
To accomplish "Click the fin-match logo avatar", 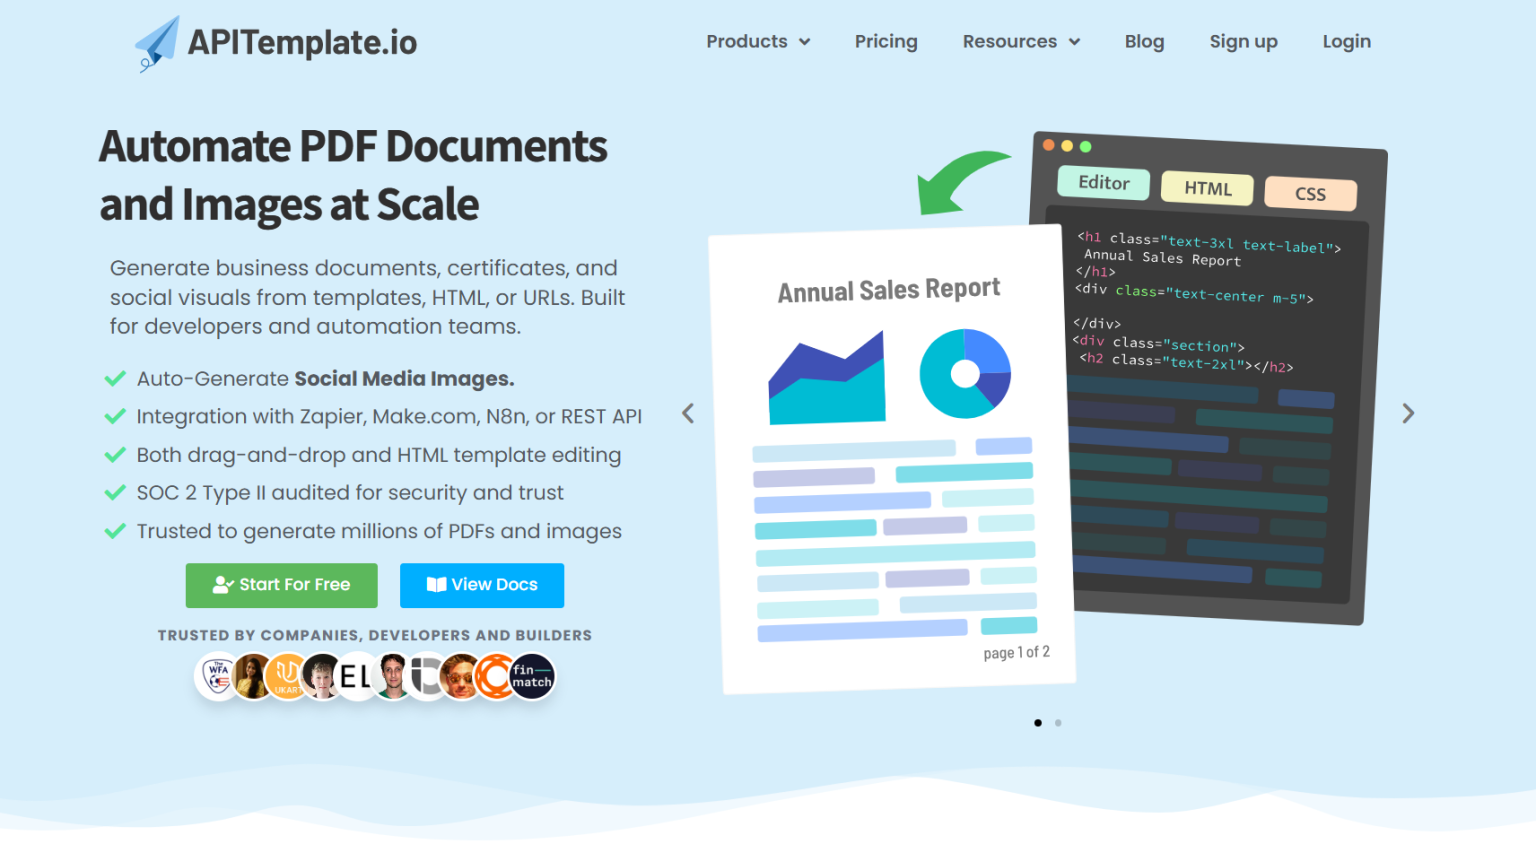I will click(x=531, y=677).
